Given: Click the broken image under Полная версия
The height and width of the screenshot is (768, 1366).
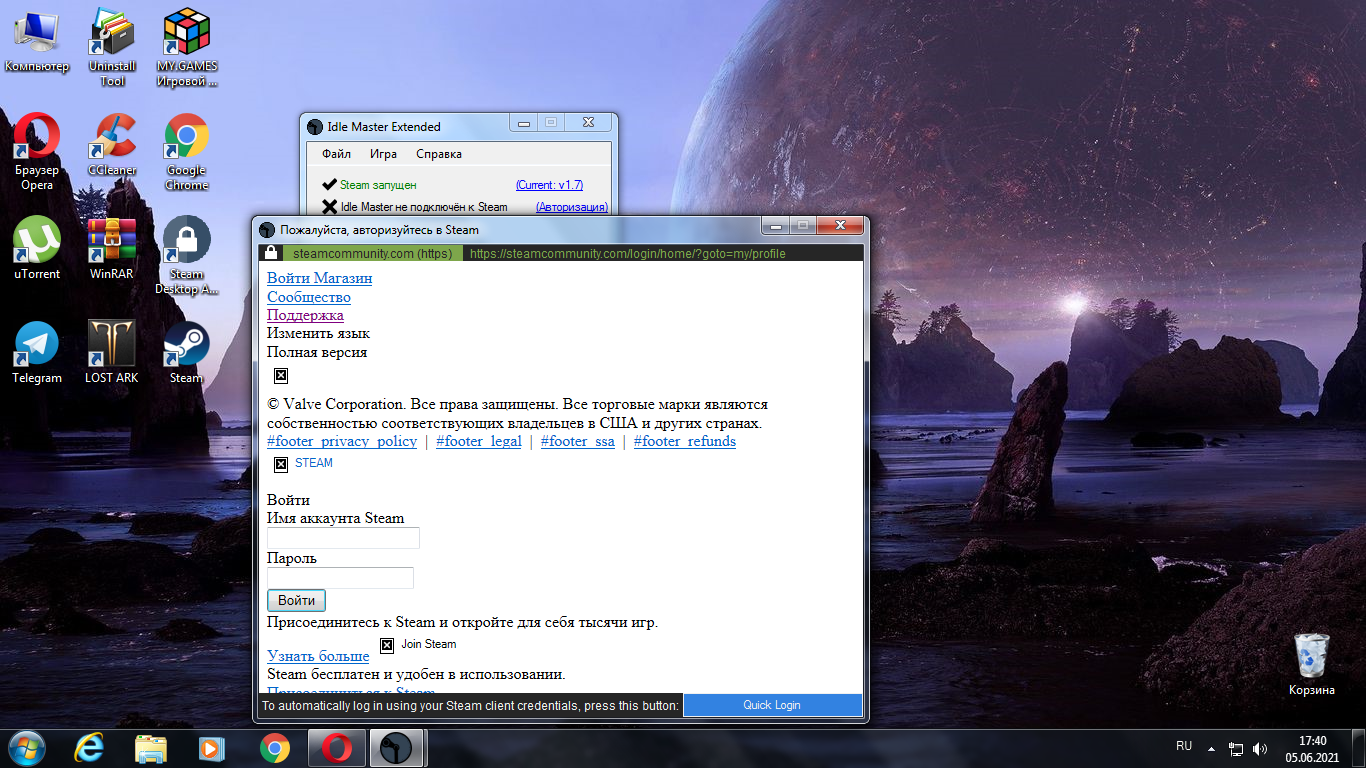Looking at the screenshot, I should 281,376.
